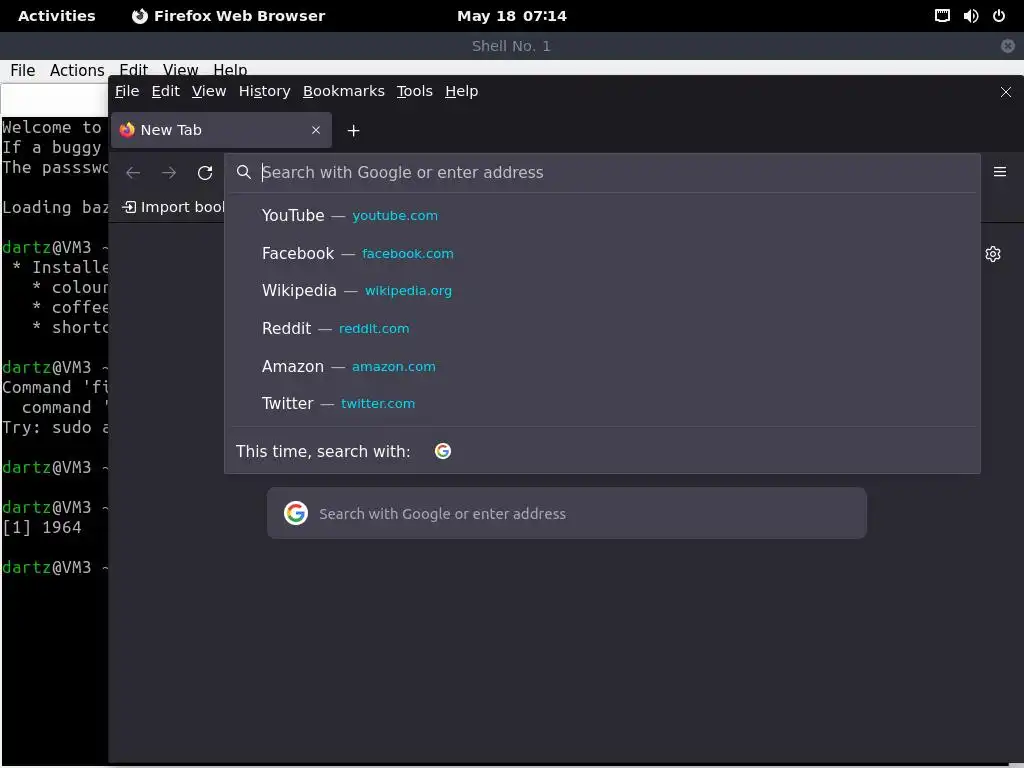The image size is (1024, 768).
Task: Open a new tab with plus button
Action: 353,131
